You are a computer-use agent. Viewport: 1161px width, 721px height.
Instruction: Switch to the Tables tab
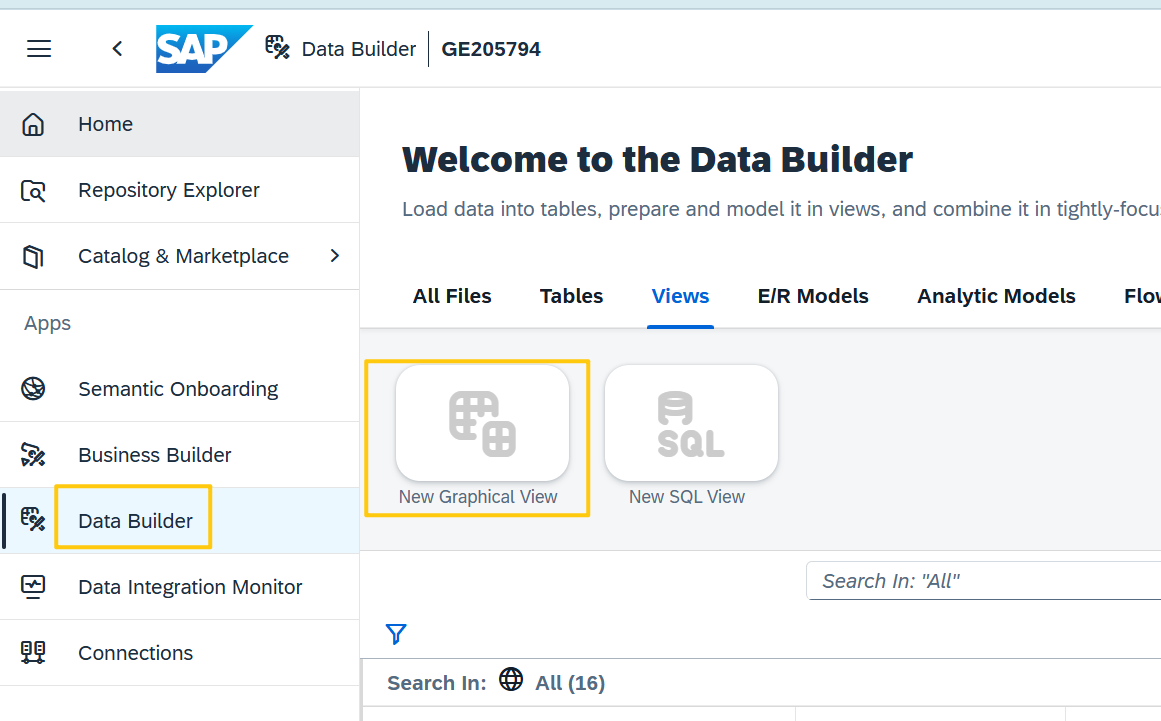tap(571, 296)
